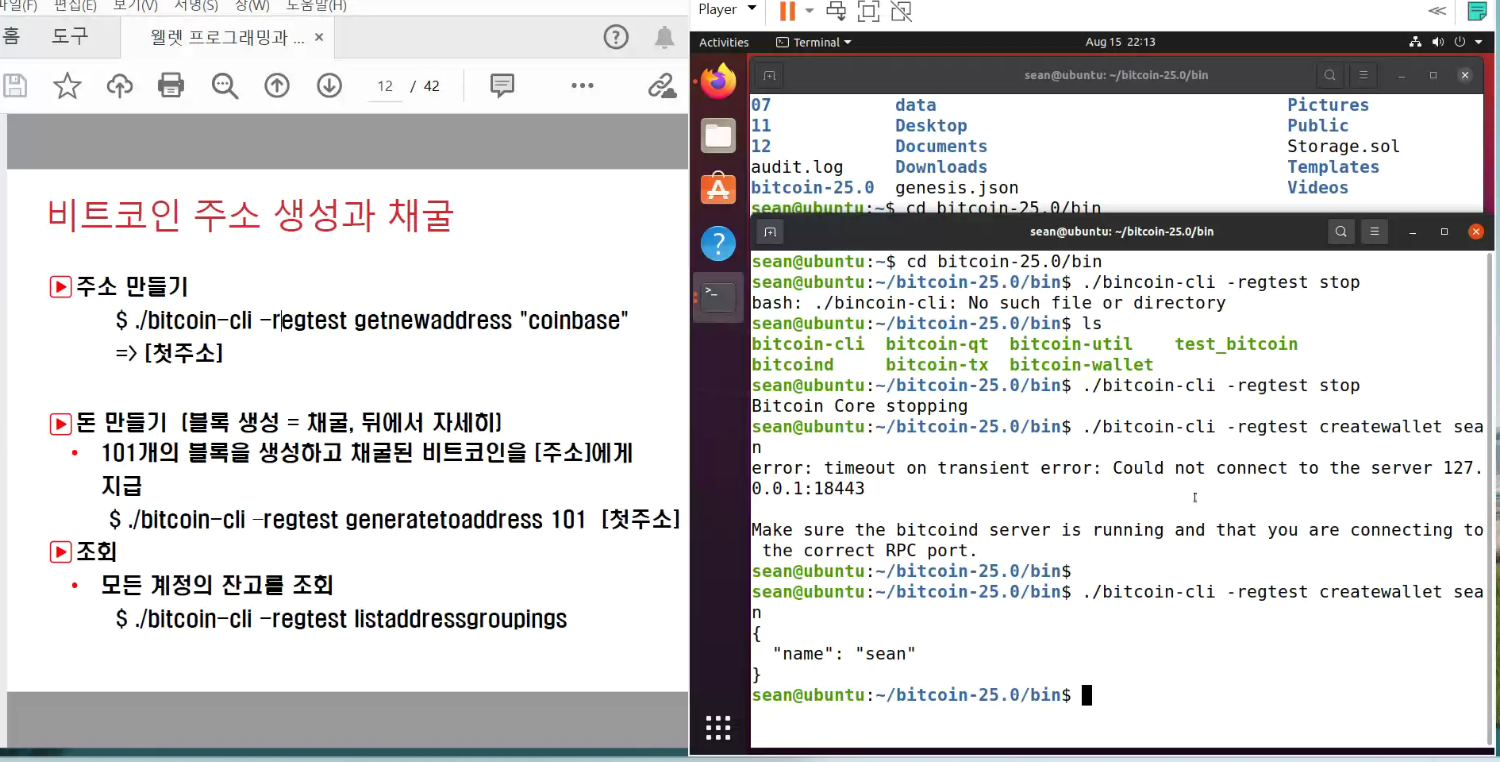Viewport: 1500px width, 762px height.
Task: Click 'test_bitcoin' in the ls output
Action: tap(1236, 344)
